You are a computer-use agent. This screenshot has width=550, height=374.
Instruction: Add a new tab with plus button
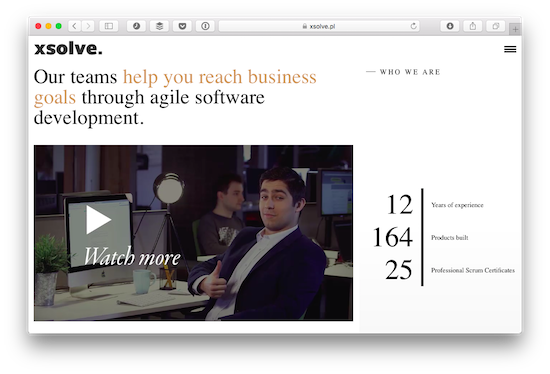coord(515,29)
